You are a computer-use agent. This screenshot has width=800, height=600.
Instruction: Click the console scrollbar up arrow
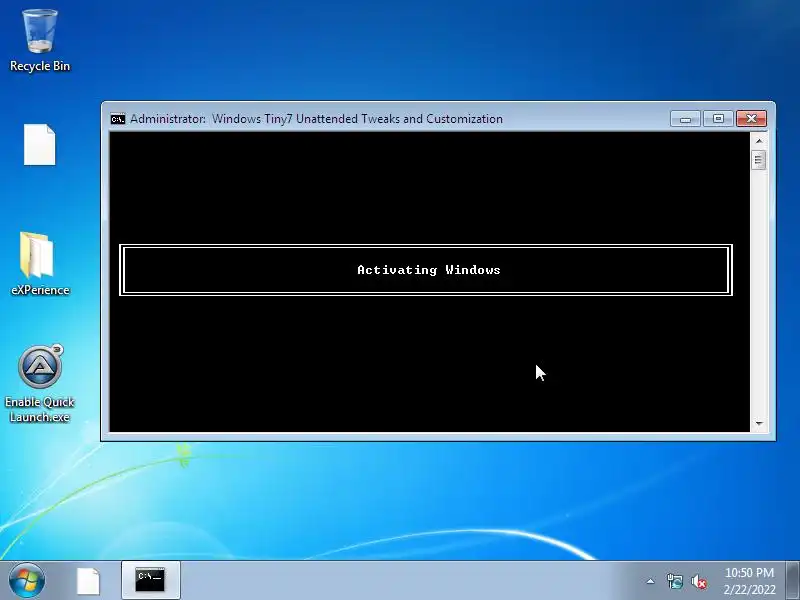tap(759, 141)
